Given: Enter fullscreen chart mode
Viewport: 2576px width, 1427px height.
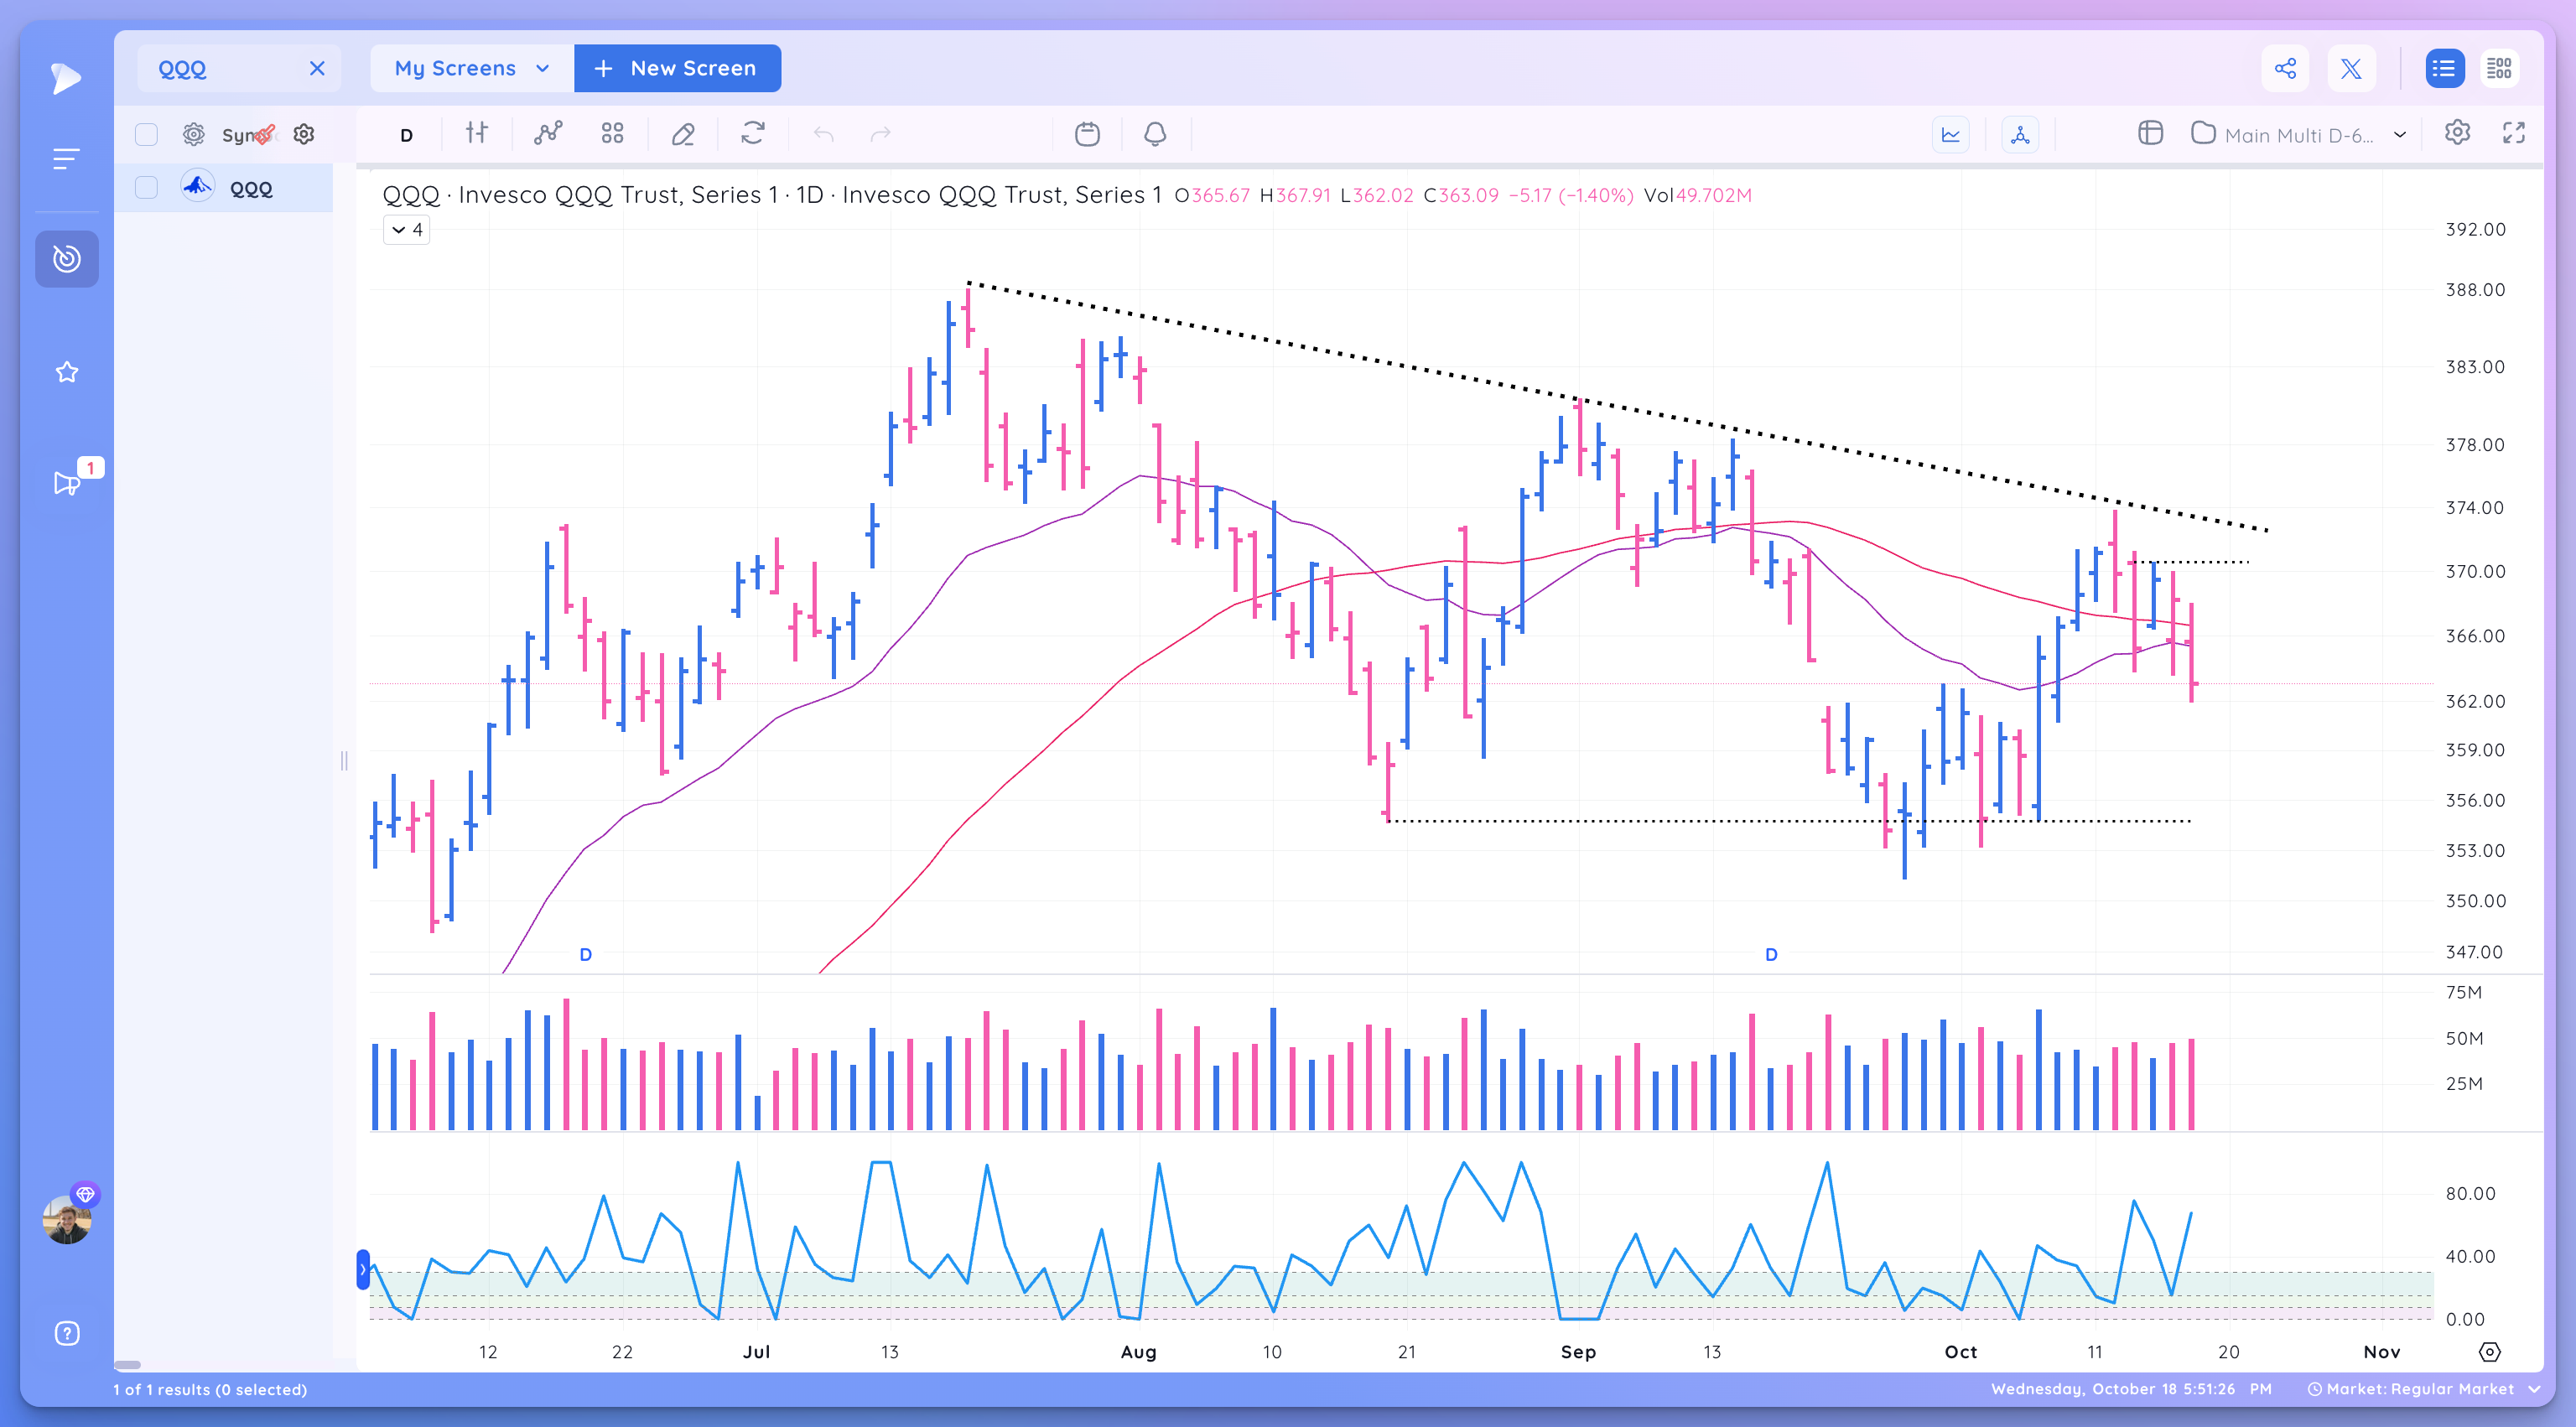Looking at the screenshot, I should (2514, 133).
